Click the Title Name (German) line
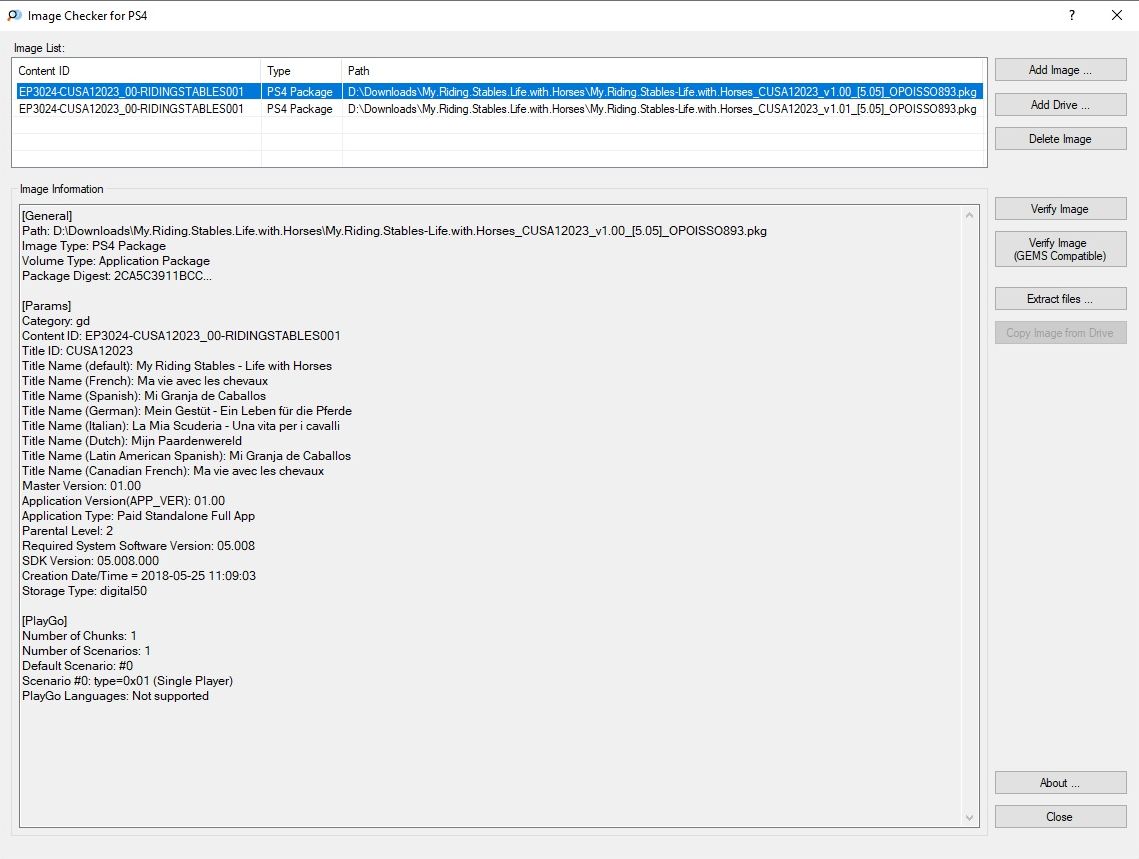The width and height of the screenshot is (1139, 859). (x=187, y=411)
